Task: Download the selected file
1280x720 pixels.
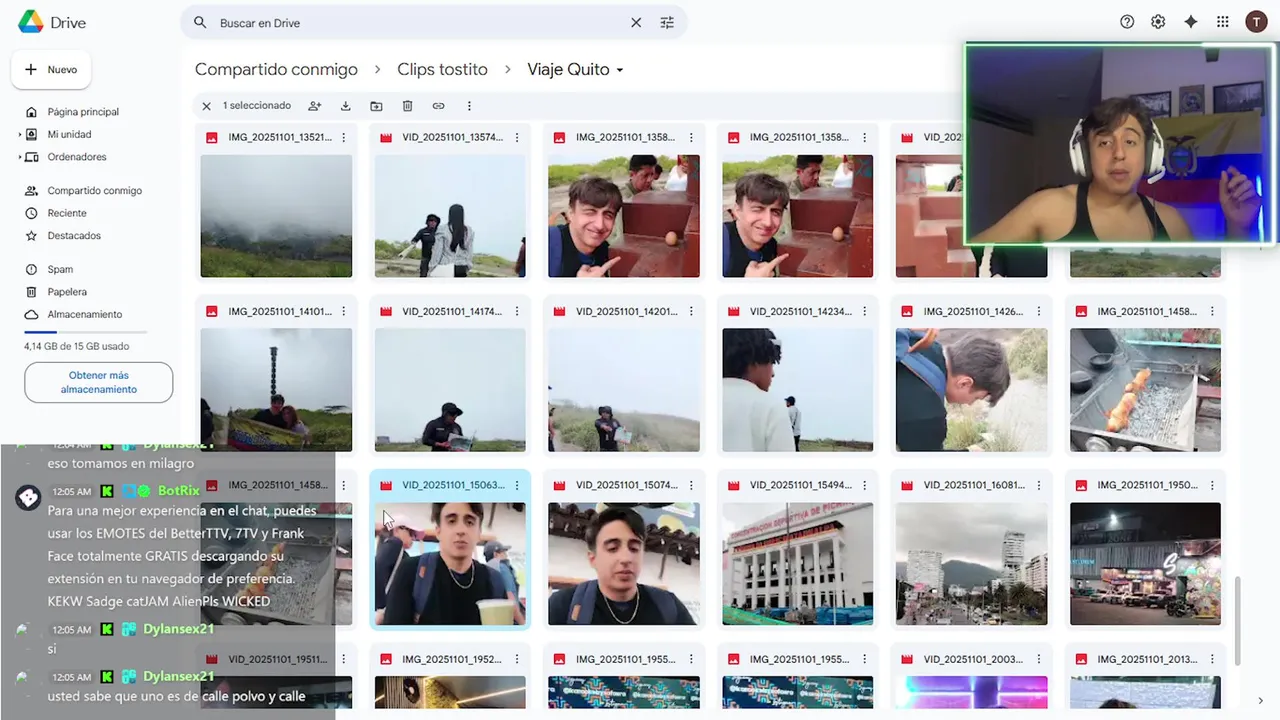Action: tap(346, 106)
